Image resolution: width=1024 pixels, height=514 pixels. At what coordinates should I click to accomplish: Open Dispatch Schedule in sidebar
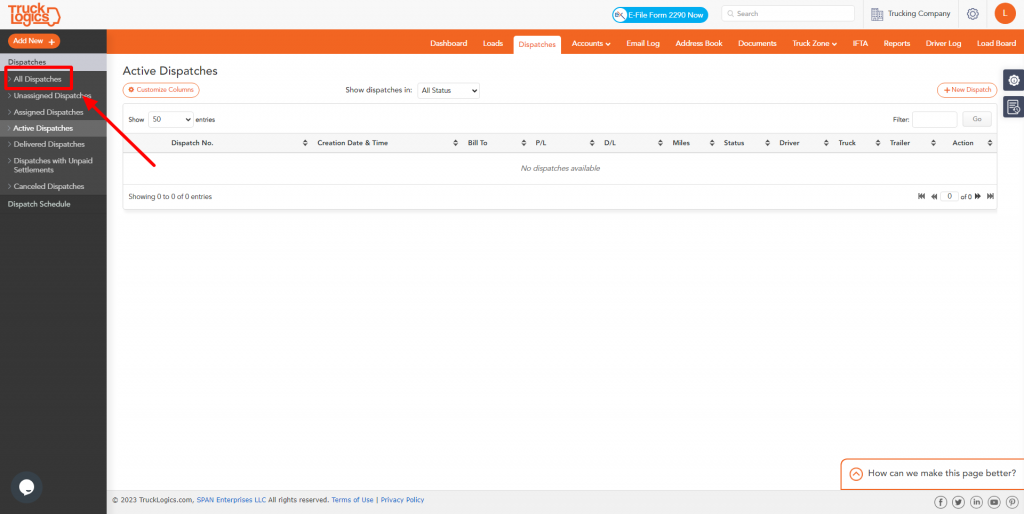[x=39, y=204]
